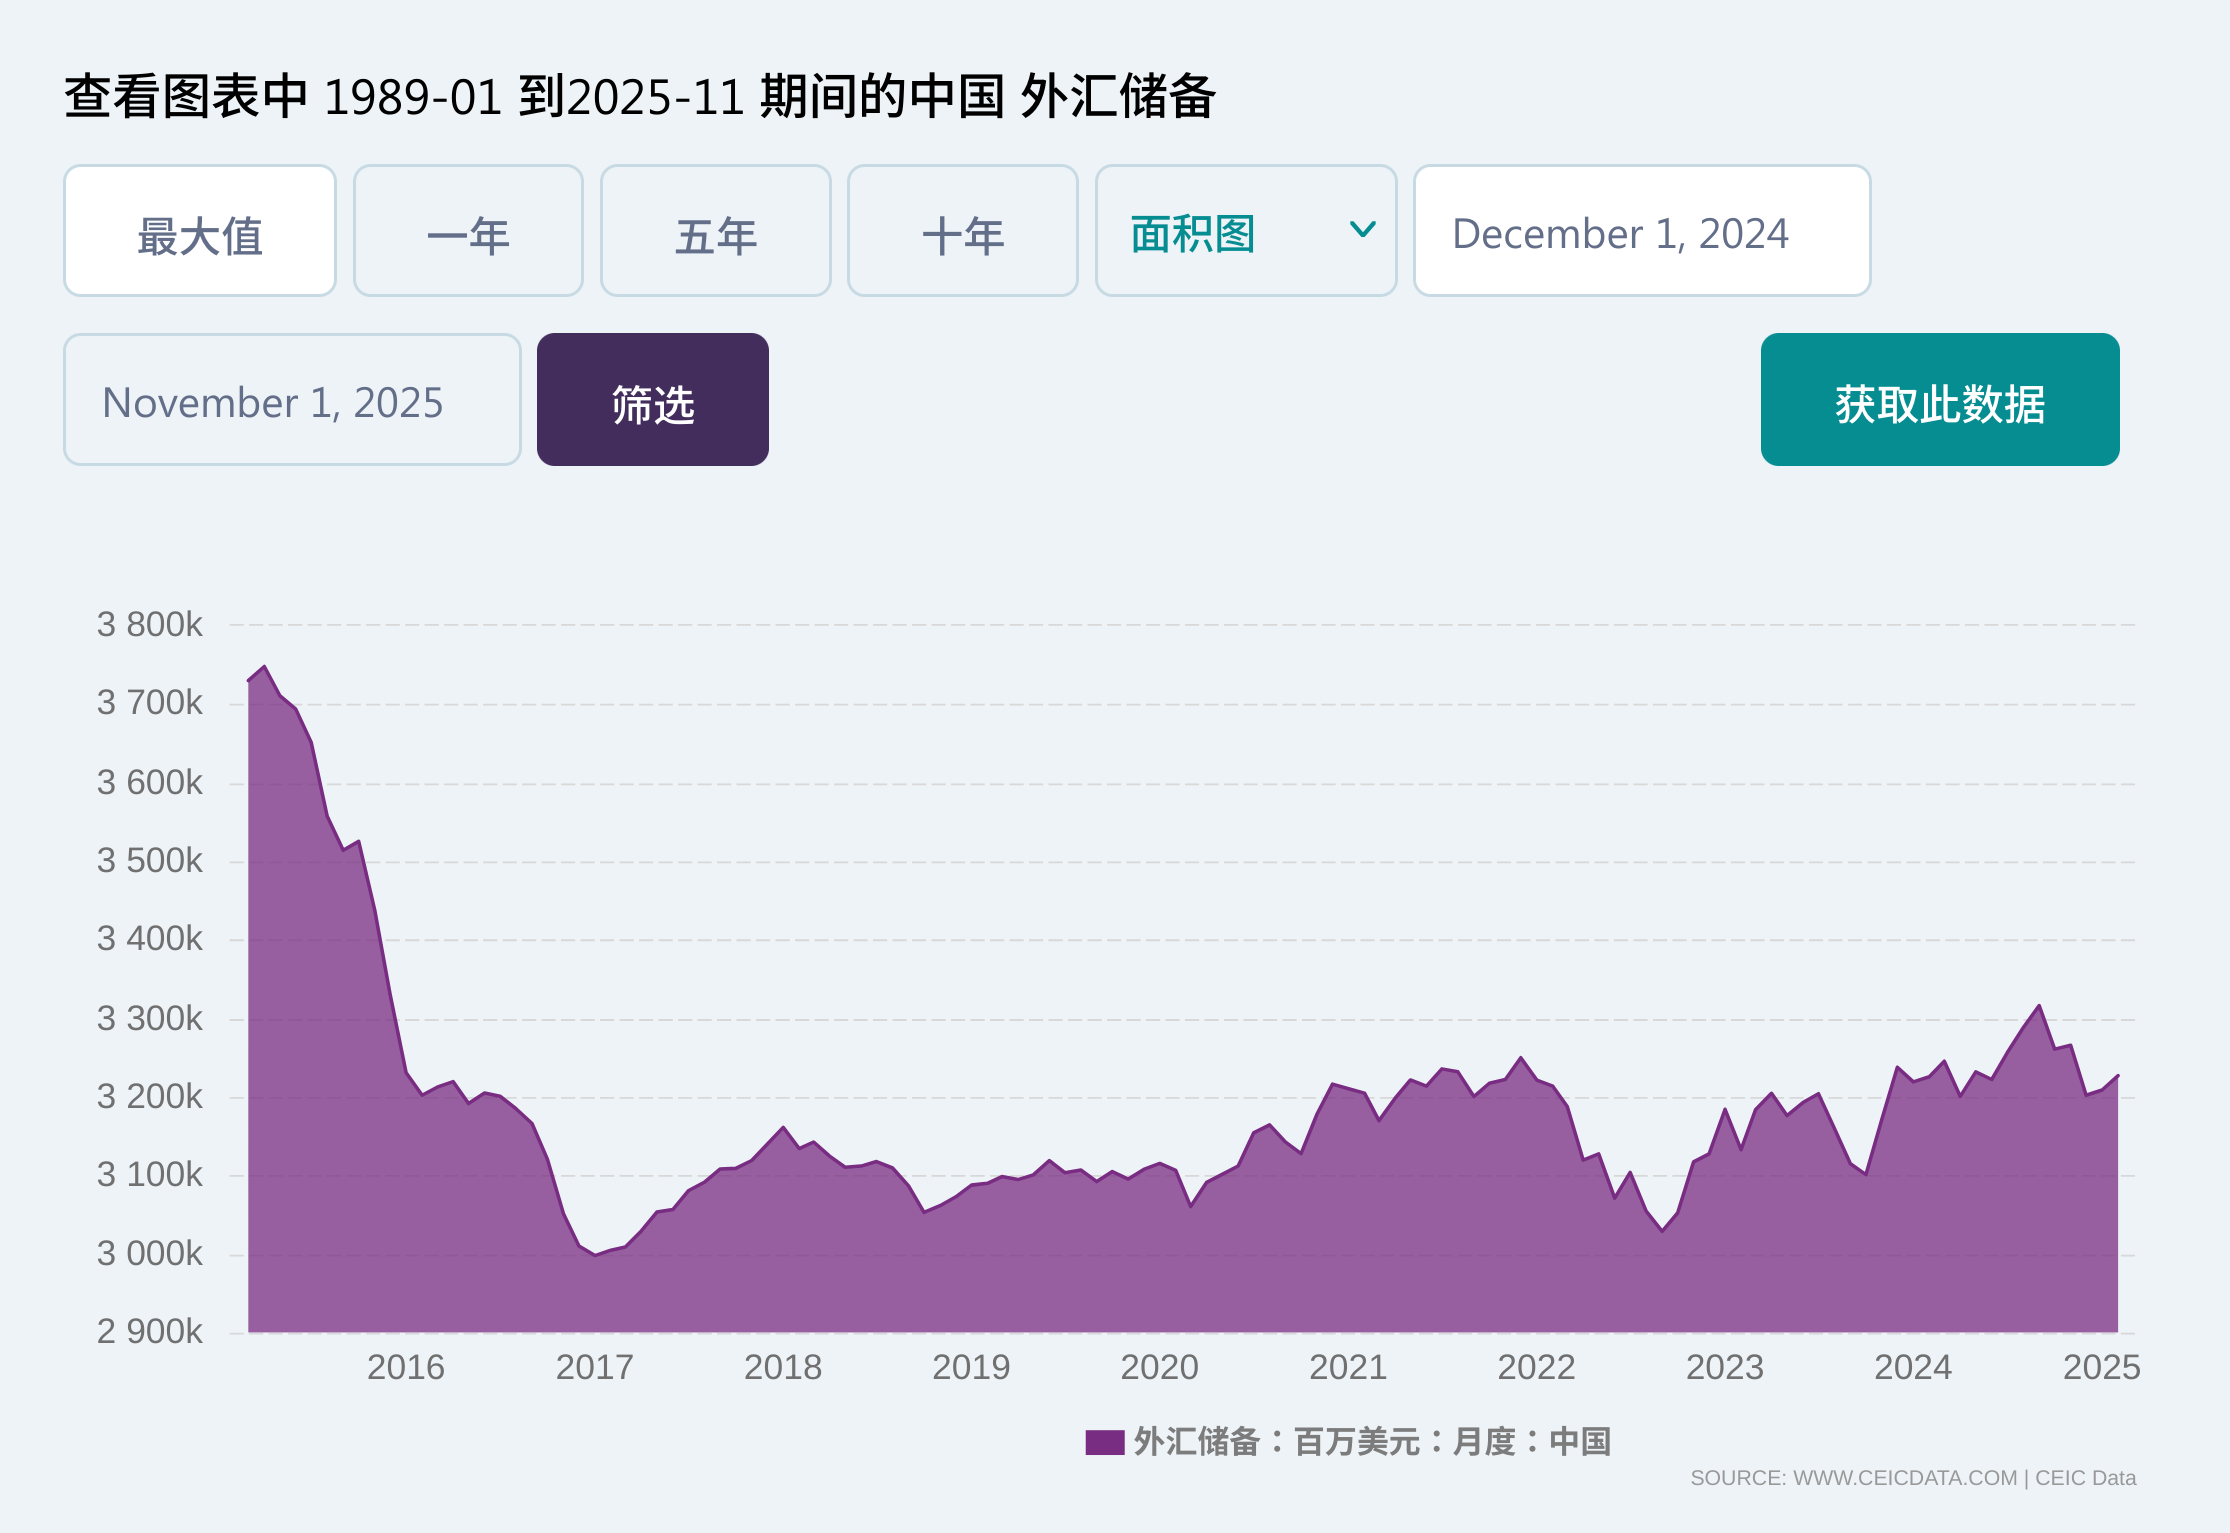The width and height of the screenshot is (2230, 1533).
Task: Click the chart's highest peak near 2015
Action: point(264,667)
